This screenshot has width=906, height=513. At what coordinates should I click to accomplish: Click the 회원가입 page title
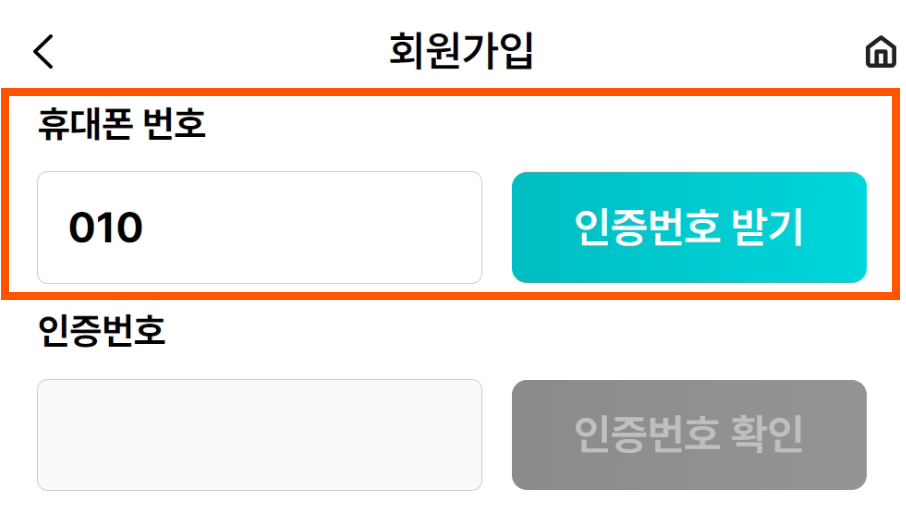[x=461, y=52]
